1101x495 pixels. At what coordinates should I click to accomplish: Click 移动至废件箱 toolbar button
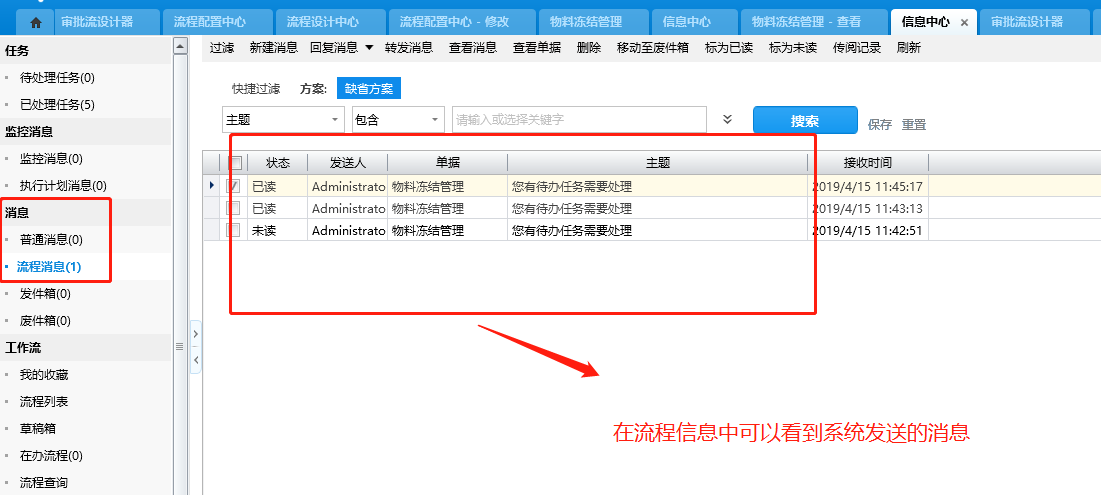pyautogui.click(x=652, y=48)
